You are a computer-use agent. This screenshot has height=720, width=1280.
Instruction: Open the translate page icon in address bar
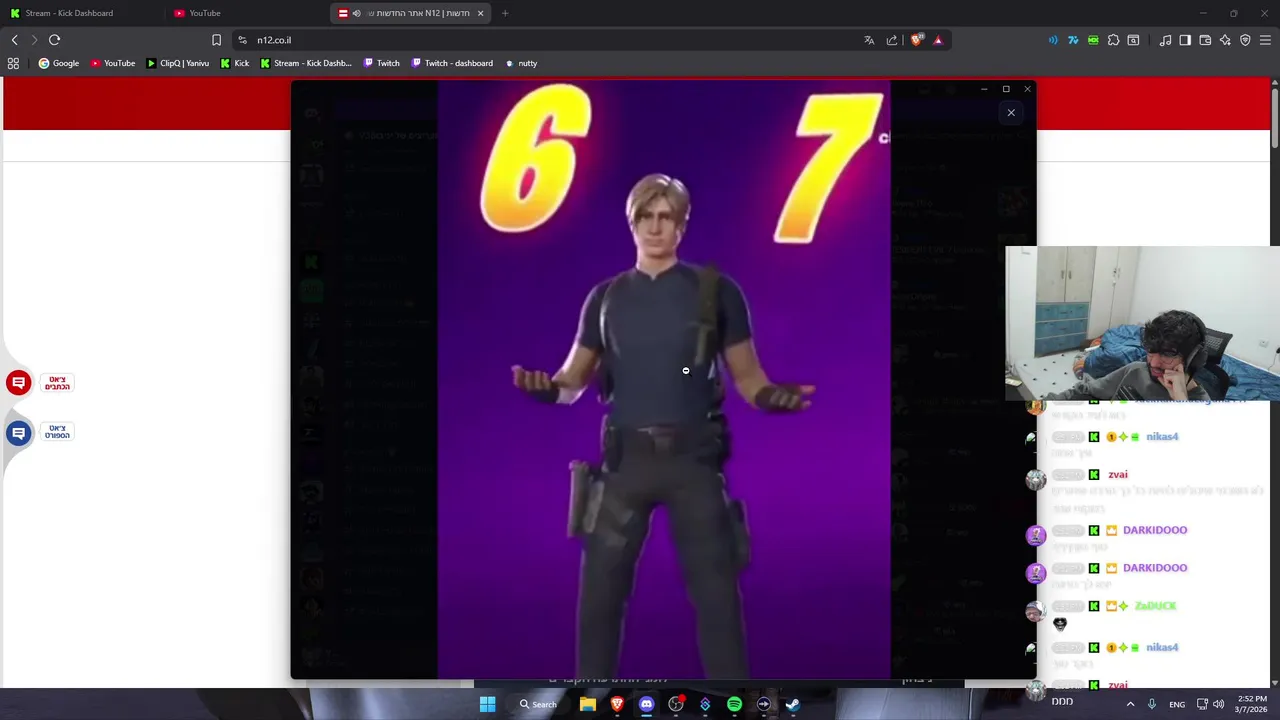click(x=869, y=40)
